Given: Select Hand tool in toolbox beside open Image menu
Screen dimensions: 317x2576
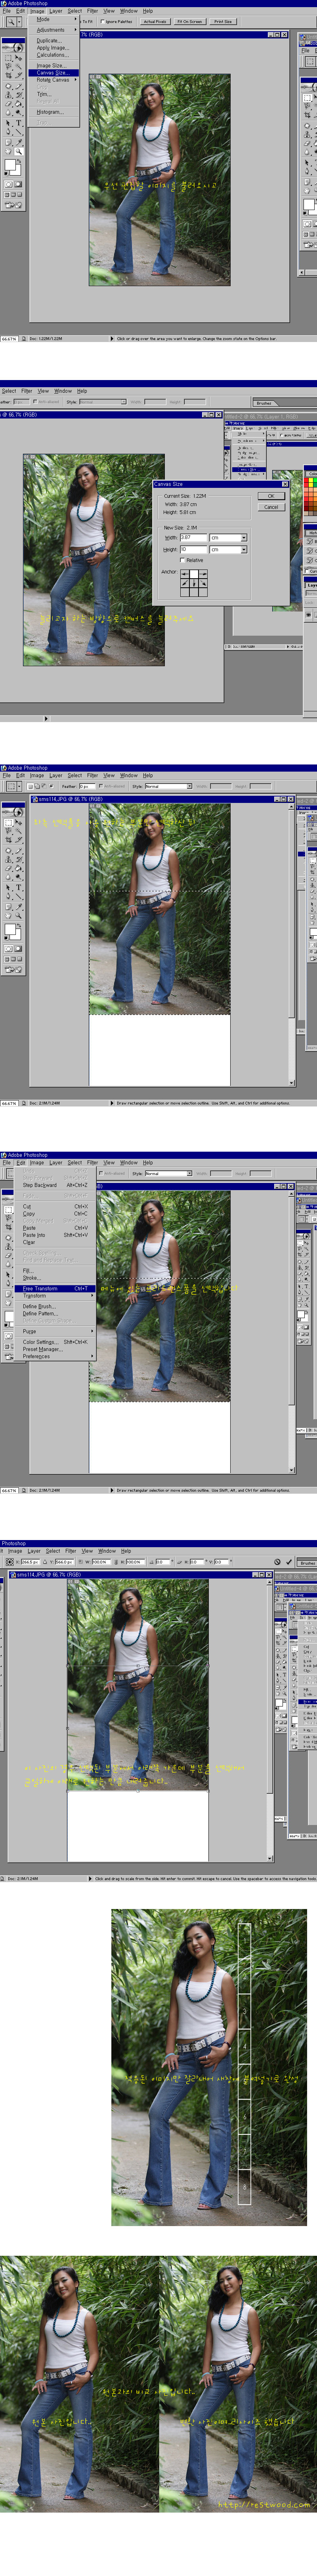Looking at the screenshot, I should click(8, 151).
